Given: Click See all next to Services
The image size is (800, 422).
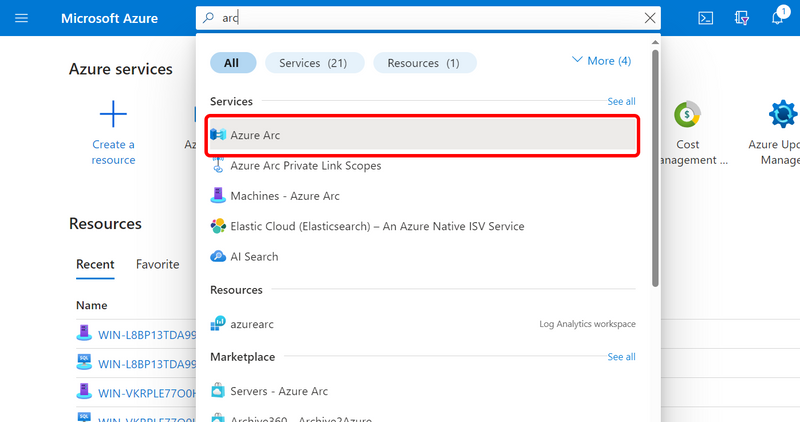Looking at the screenshot, I should (x=621, y=102).
